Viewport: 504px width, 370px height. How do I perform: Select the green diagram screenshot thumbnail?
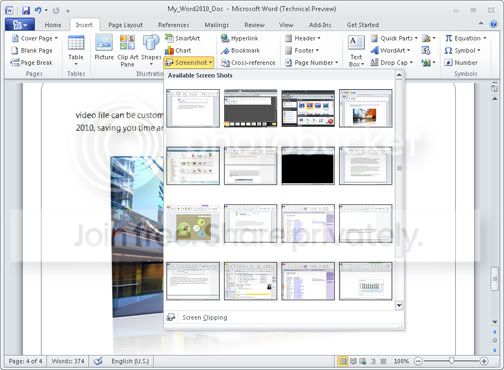[x=193, y=223]
